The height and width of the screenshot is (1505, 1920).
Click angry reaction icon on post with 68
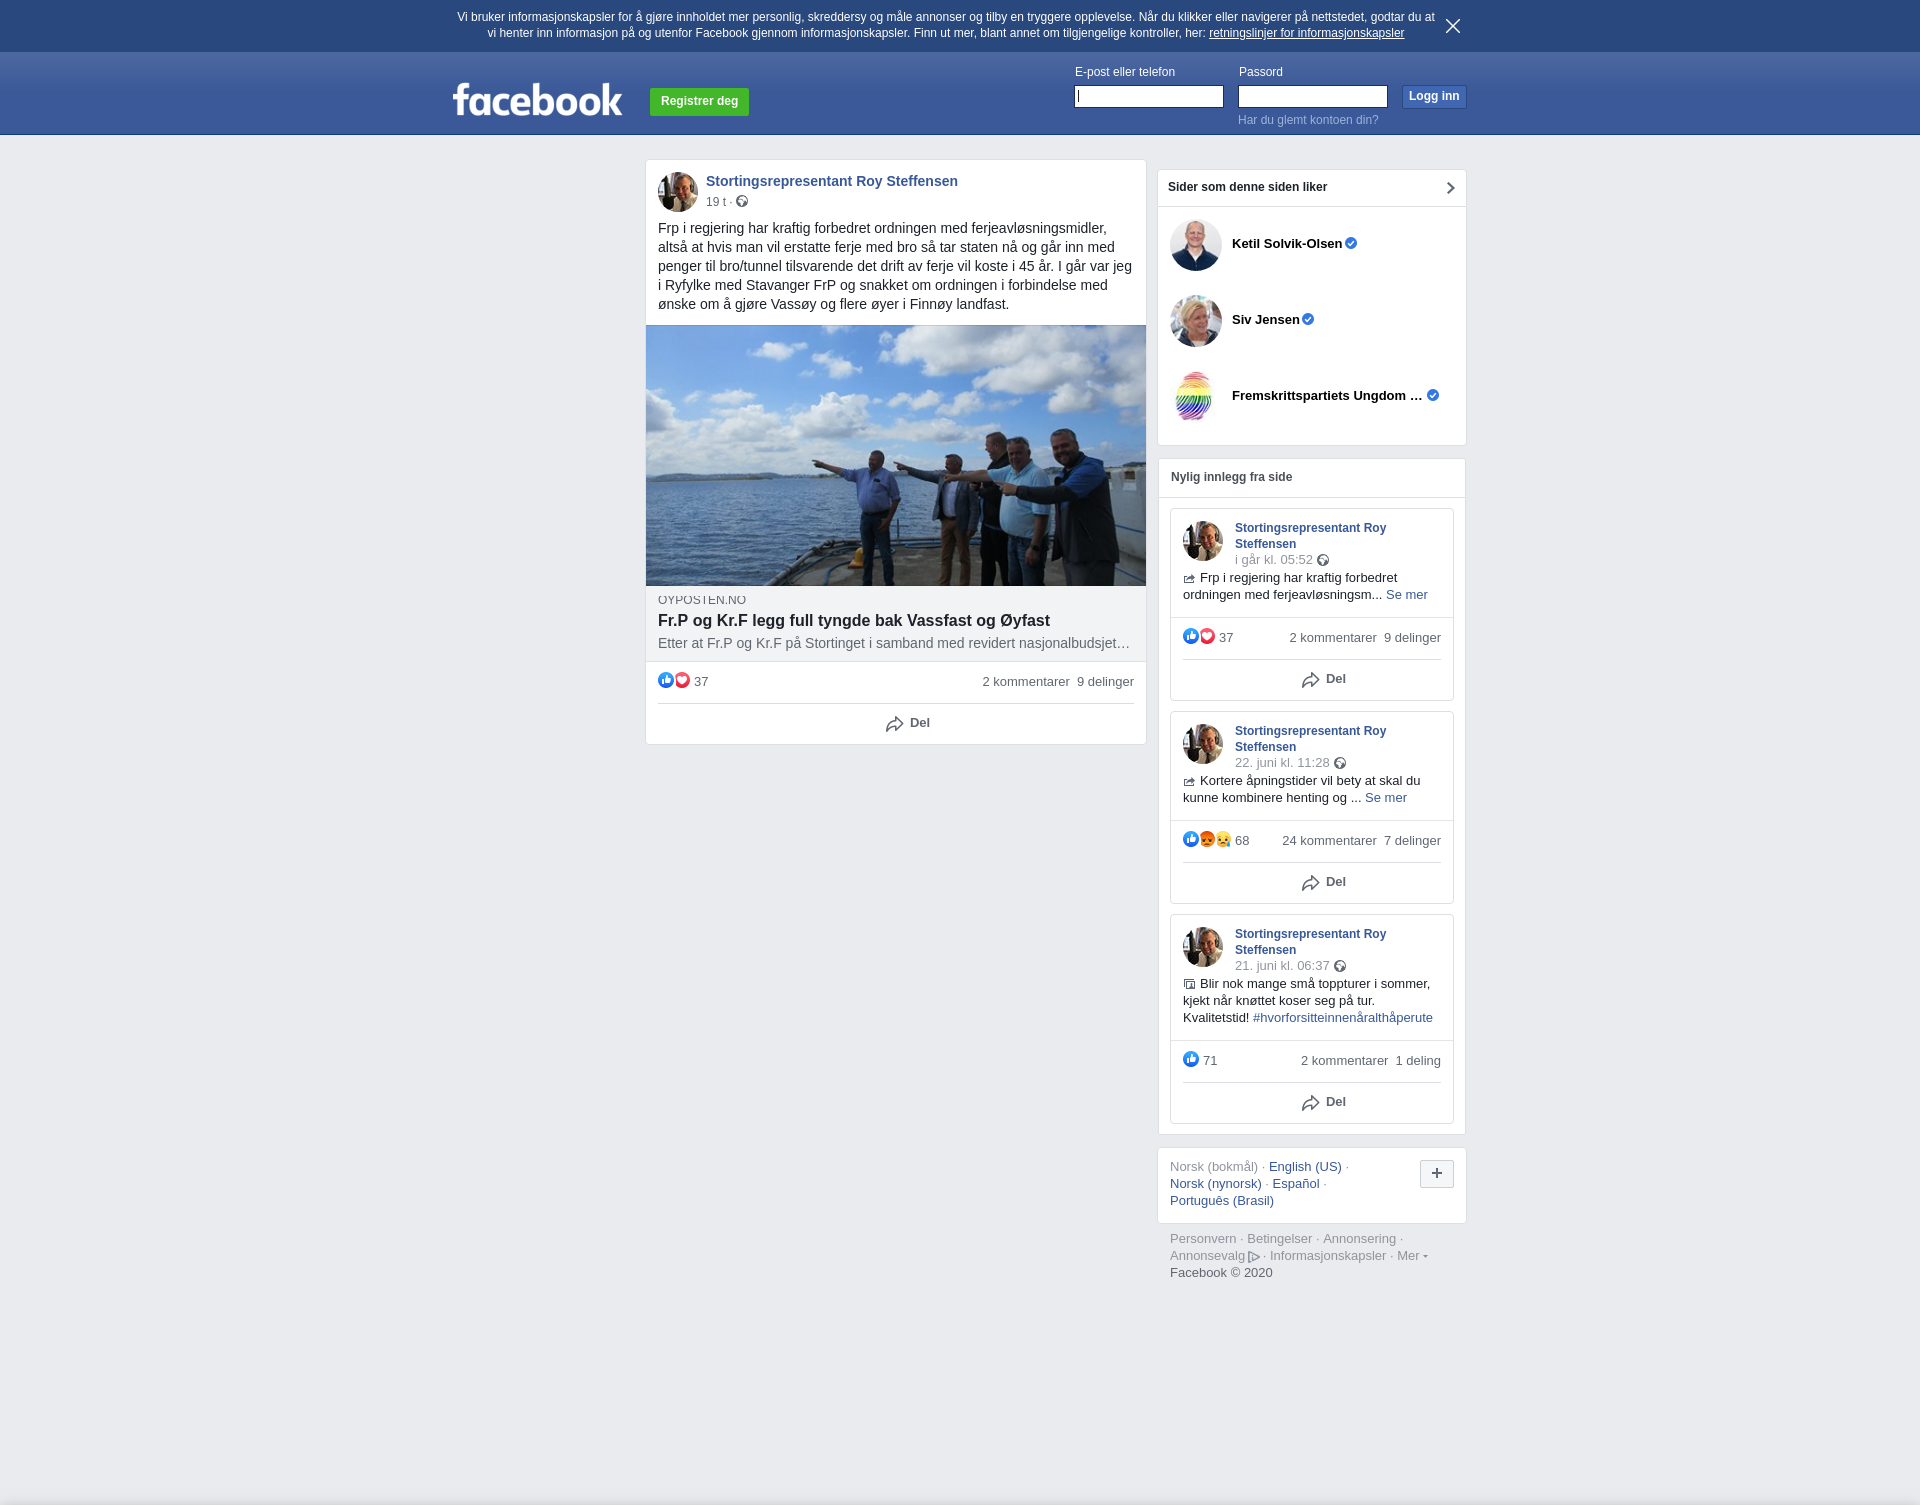pos(1207,840)
